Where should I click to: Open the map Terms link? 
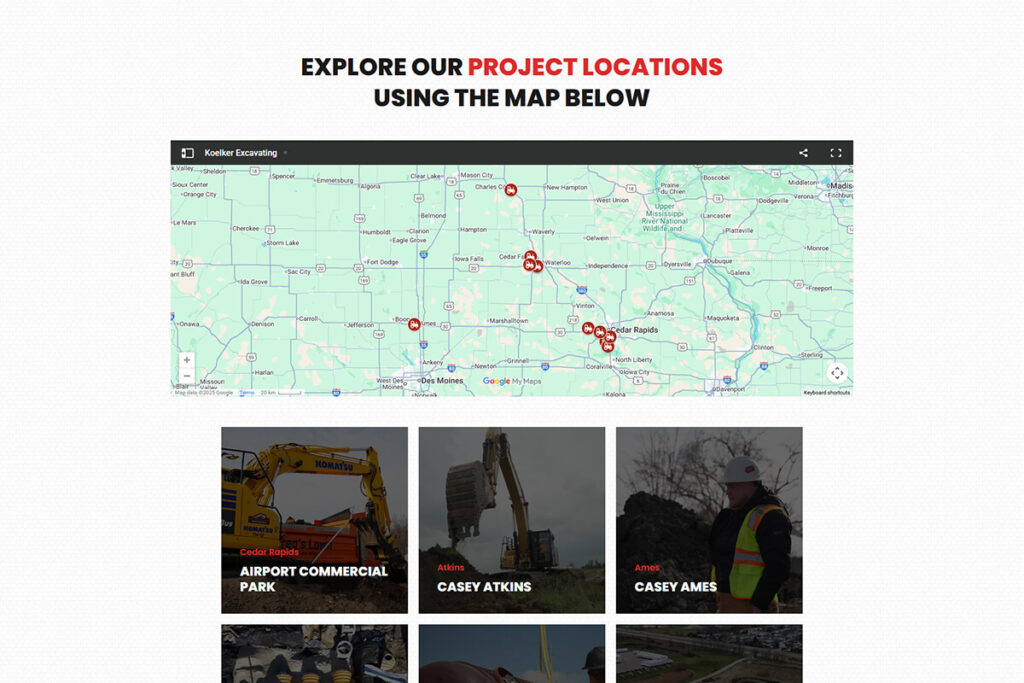tap(246, 392)
